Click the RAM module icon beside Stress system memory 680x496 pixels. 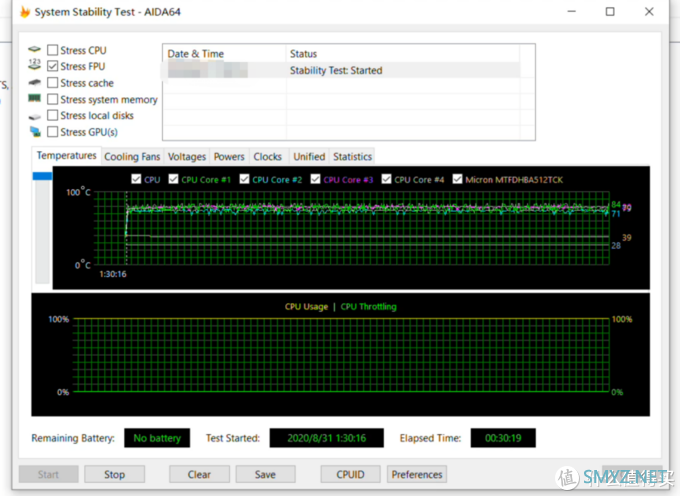(x=34, y=98)
